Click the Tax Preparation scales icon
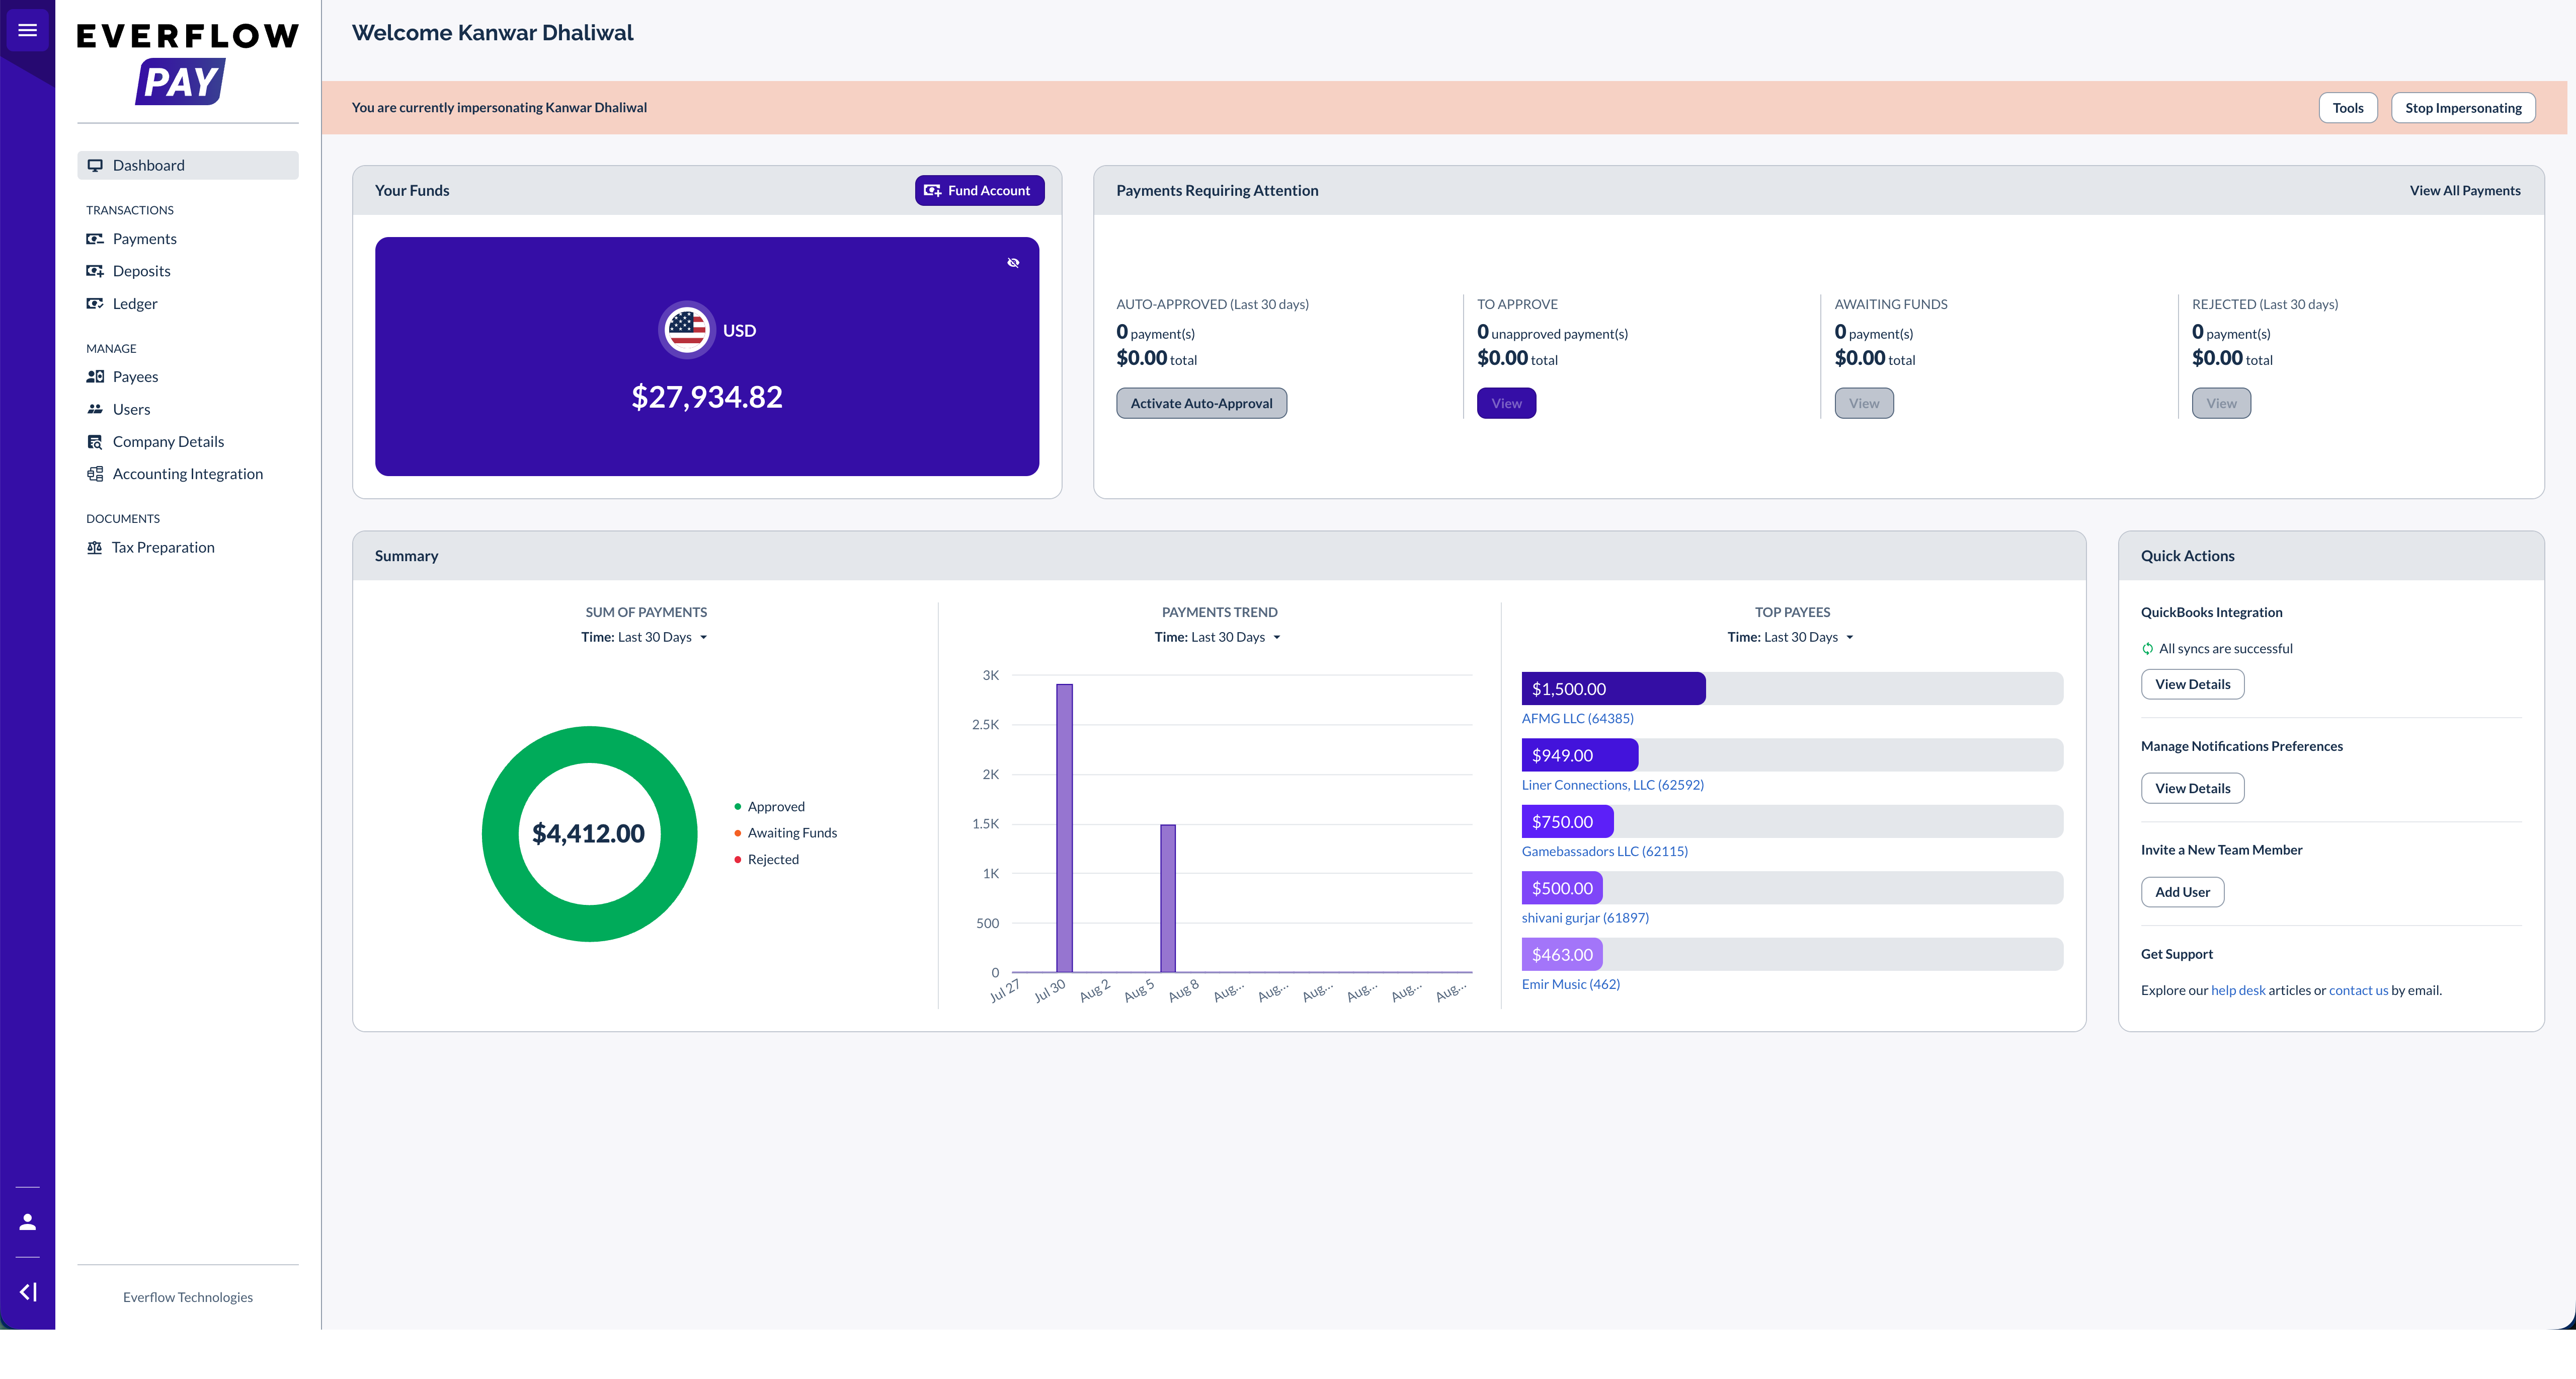Screen dimensions: 2576x1379 coord(94,547)
